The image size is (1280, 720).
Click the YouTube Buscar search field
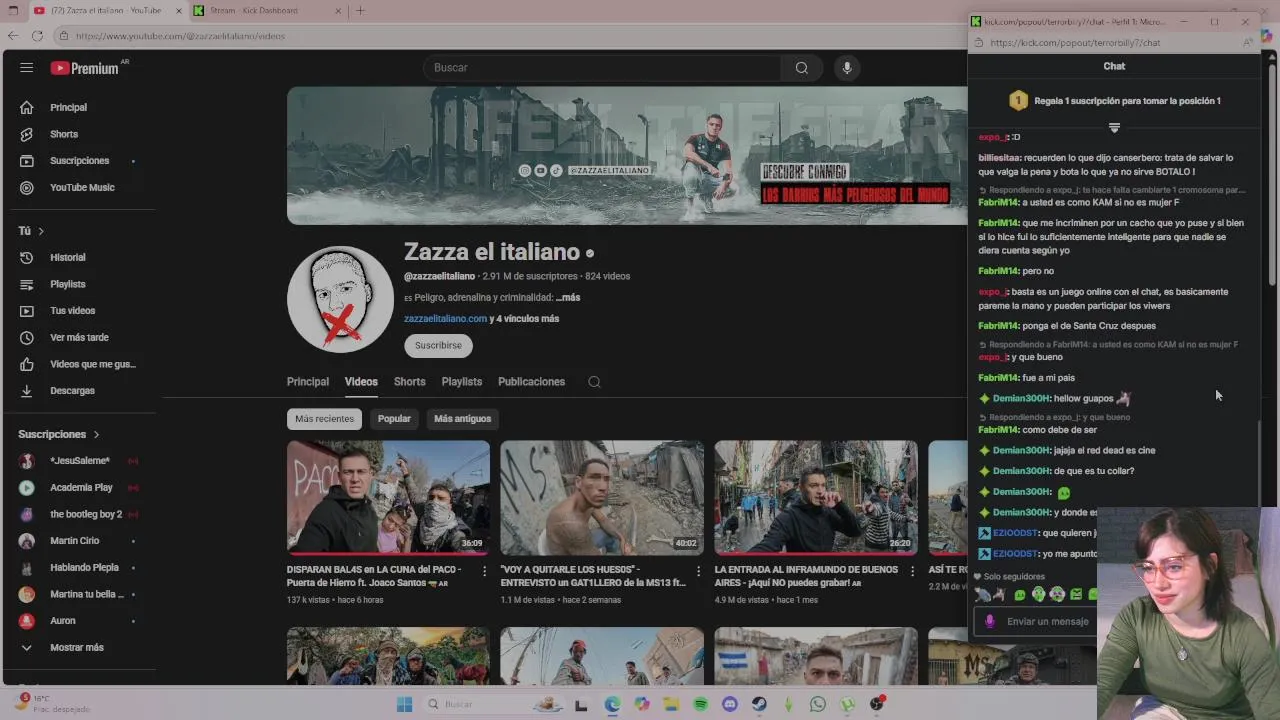603,68
